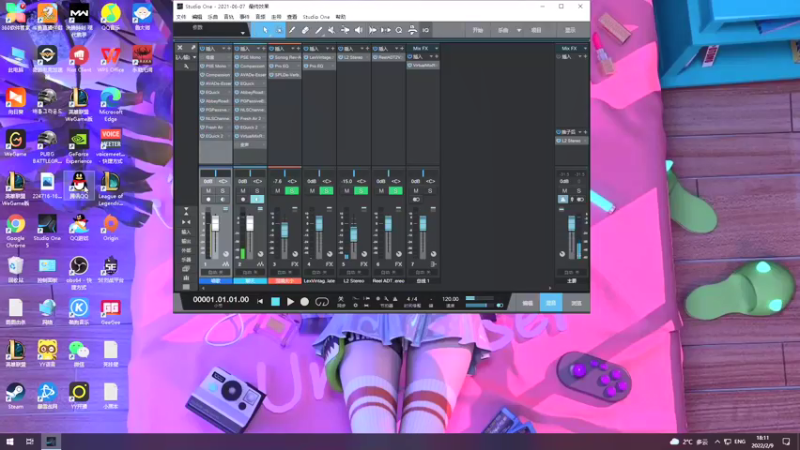Screen dimensions: 800x450
Task: Mute Reel ADT channel 6
Action: pyautogui.click(x=381, y=191)
